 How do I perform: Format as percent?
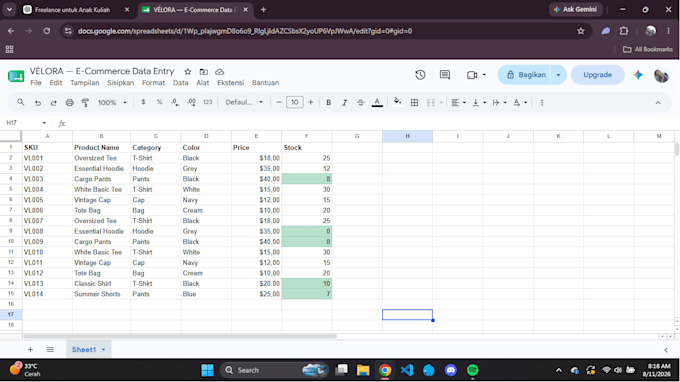click(x=159, y=102)
